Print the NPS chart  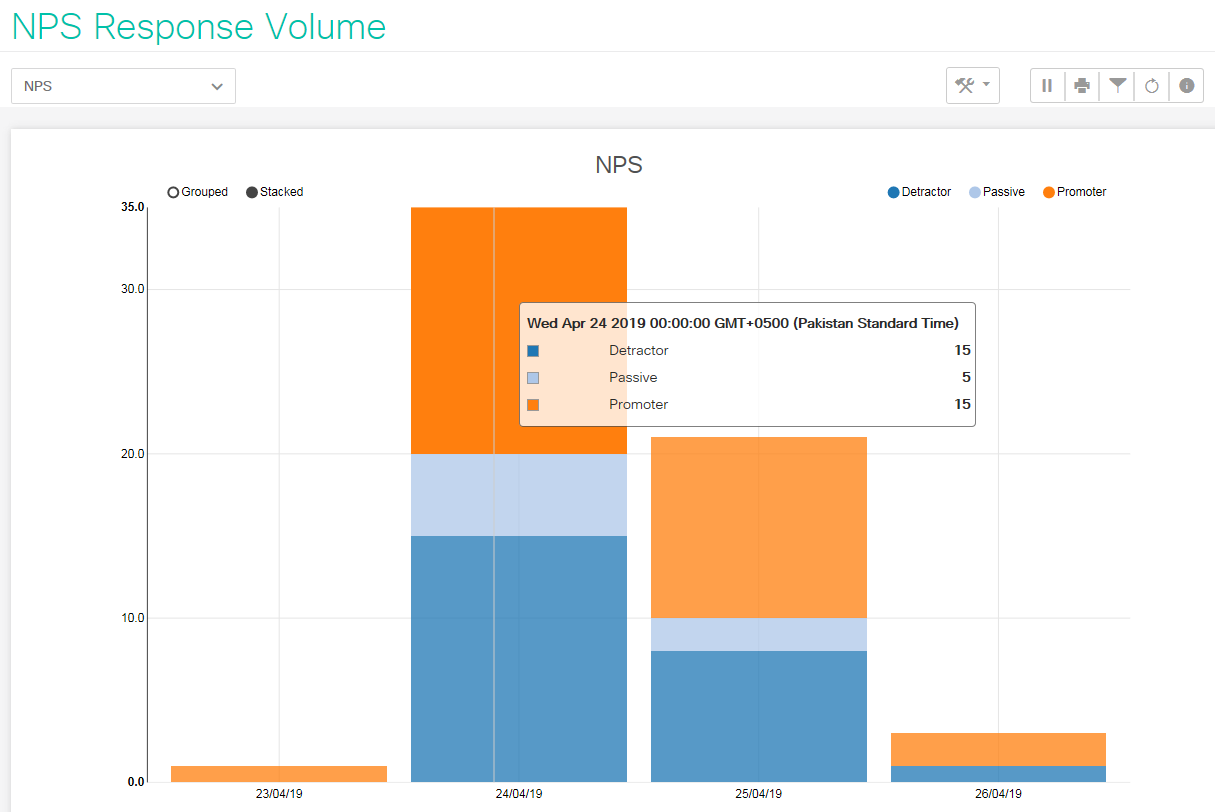coord(1082,86)
